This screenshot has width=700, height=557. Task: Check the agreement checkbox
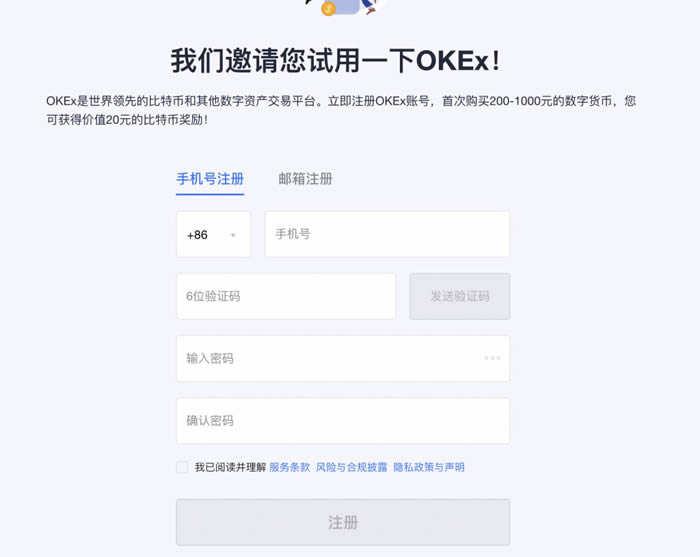tap(182, 467)
